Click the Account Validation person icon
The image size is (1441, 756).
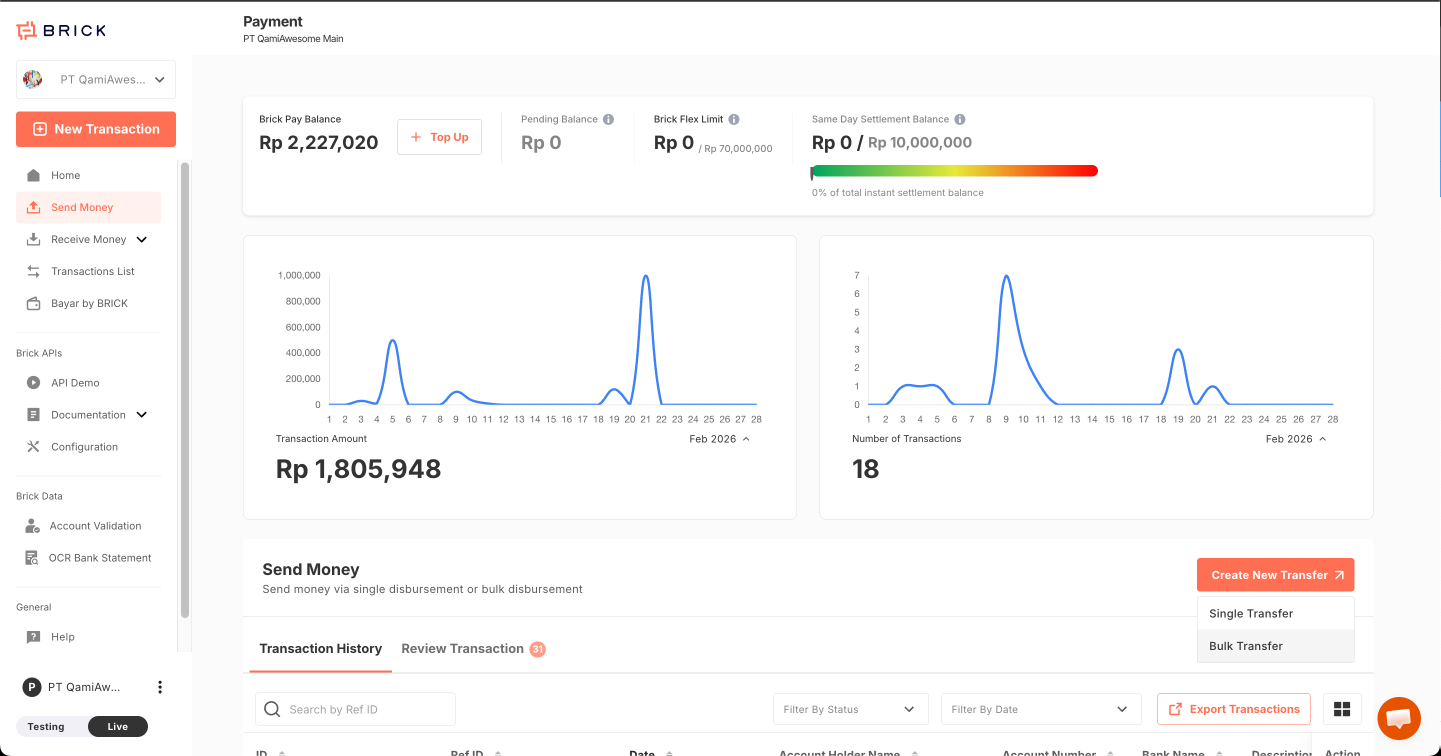33,526
